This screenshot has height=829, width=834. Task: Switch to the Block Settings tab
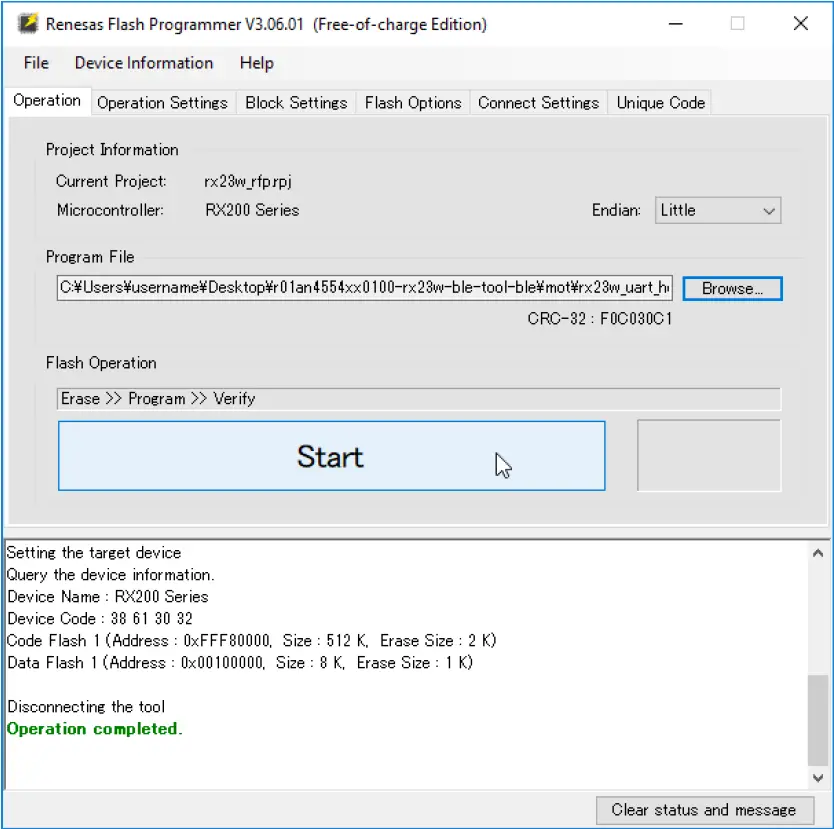pyautogui.click(x=296, y=102)
